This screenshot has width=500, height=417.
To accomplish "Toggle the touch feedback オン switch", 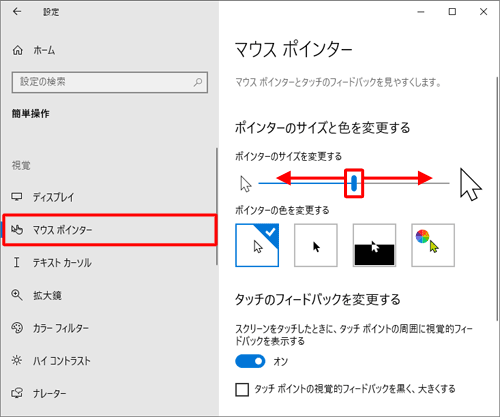I will 250,361.
